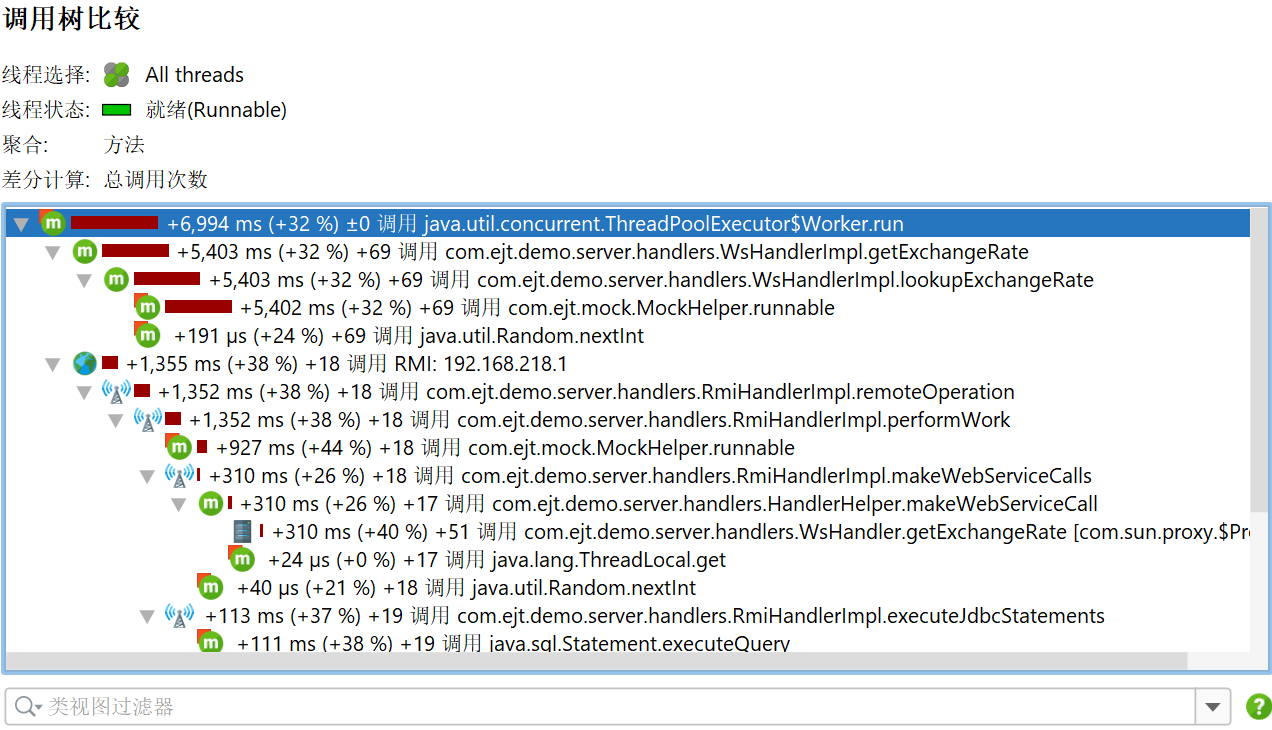Collapse the makeWebServiceCalls node

pos(147,476)
